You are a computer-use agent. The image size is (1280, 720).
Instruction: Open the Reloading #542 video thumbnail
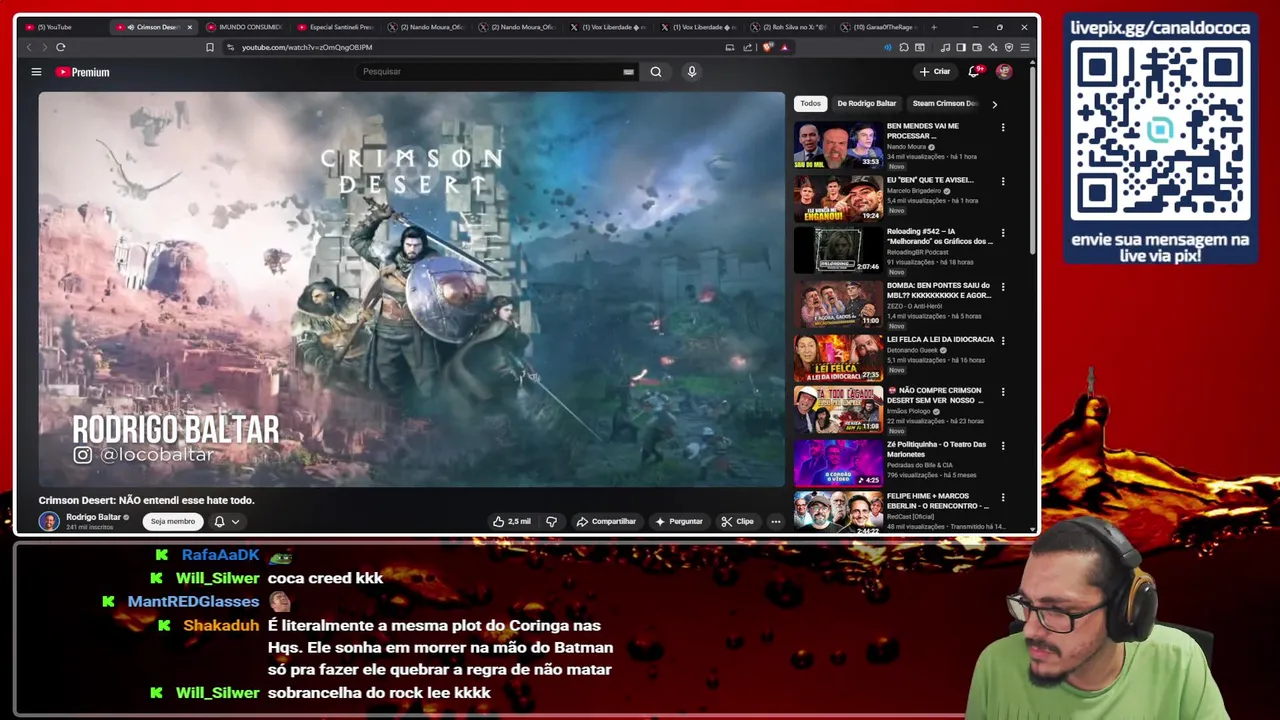(x=838, y=250)
